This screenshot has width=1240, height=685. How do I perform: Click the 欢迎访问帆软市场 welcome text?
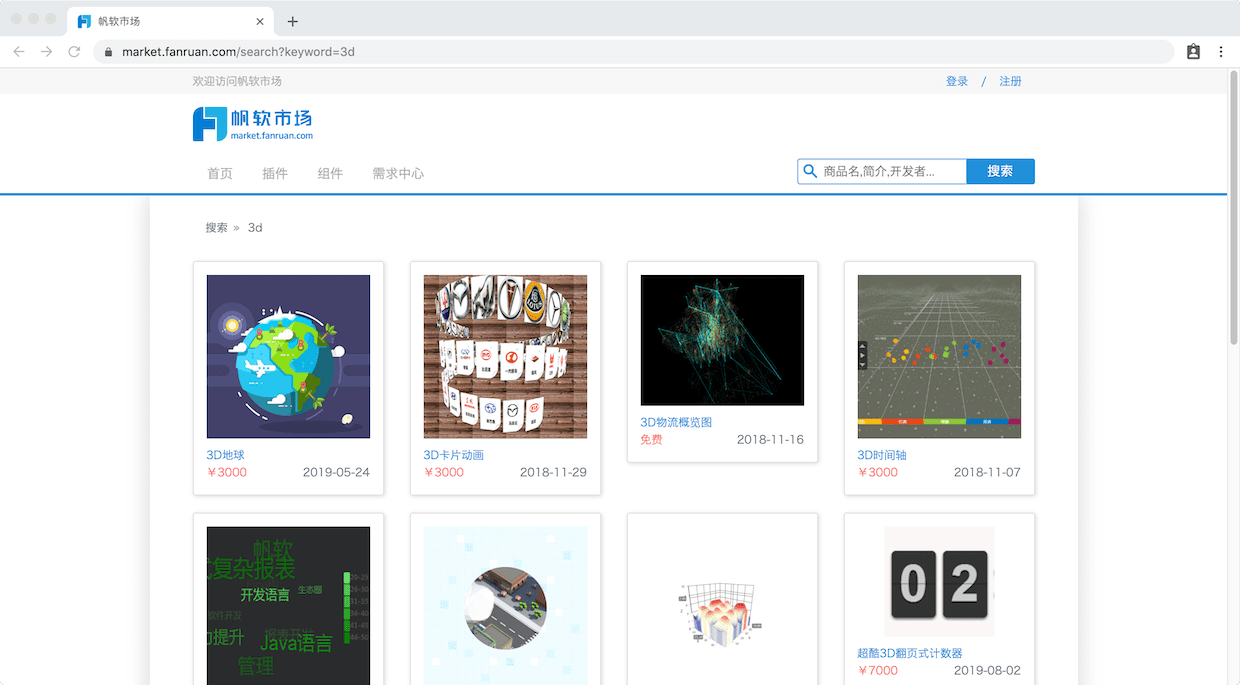point(237,81)
